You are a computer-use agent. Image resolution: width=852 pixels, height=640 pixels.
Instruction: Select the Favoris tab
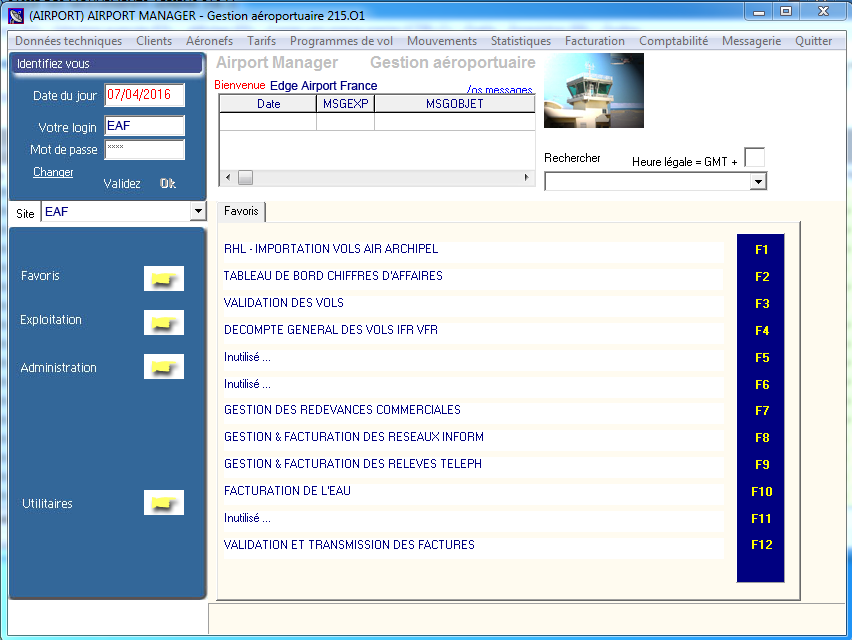click(241, 212)
